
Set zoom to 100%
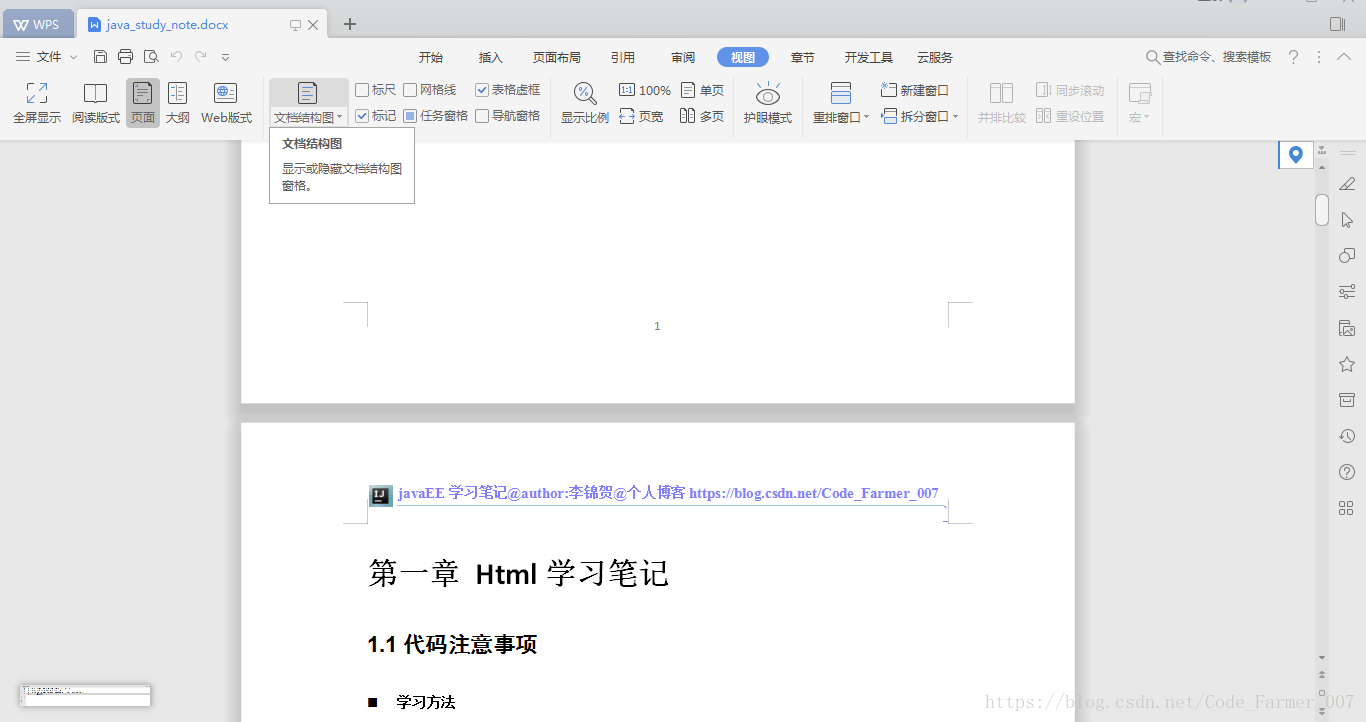(645, 90)
